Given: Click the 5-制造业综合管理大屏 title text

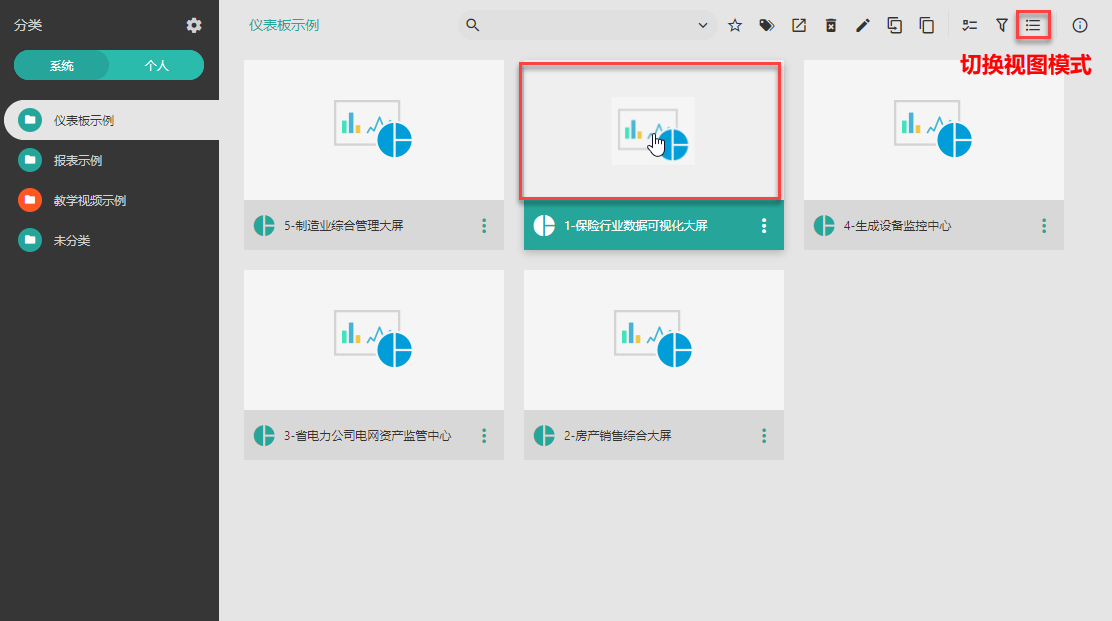Looking at the screenshot, I should tap(344, 225).
